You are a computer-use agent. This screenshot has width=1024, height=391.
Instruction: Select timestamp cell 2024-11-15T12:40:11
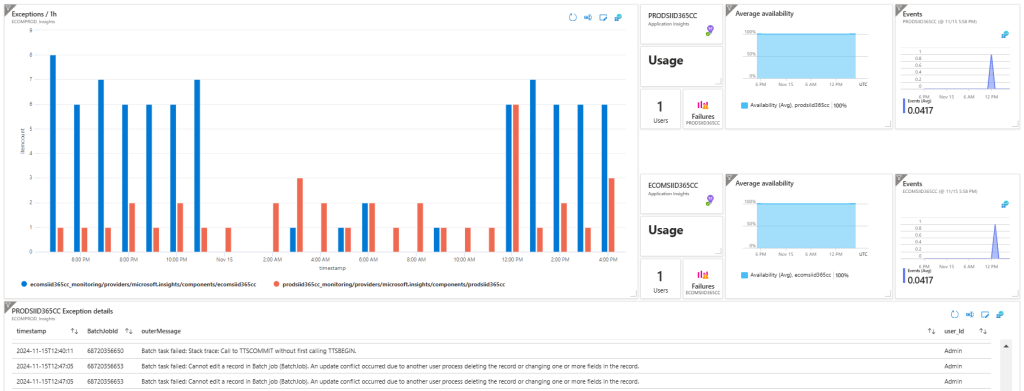pyautogui.click(x=44, y=351)
